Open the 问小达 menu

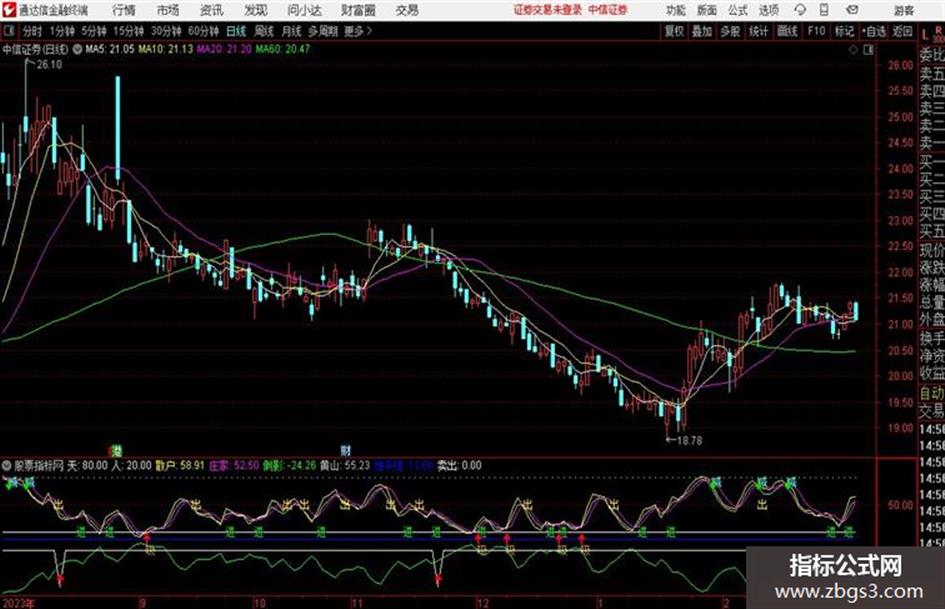click(x=304, y=10)
